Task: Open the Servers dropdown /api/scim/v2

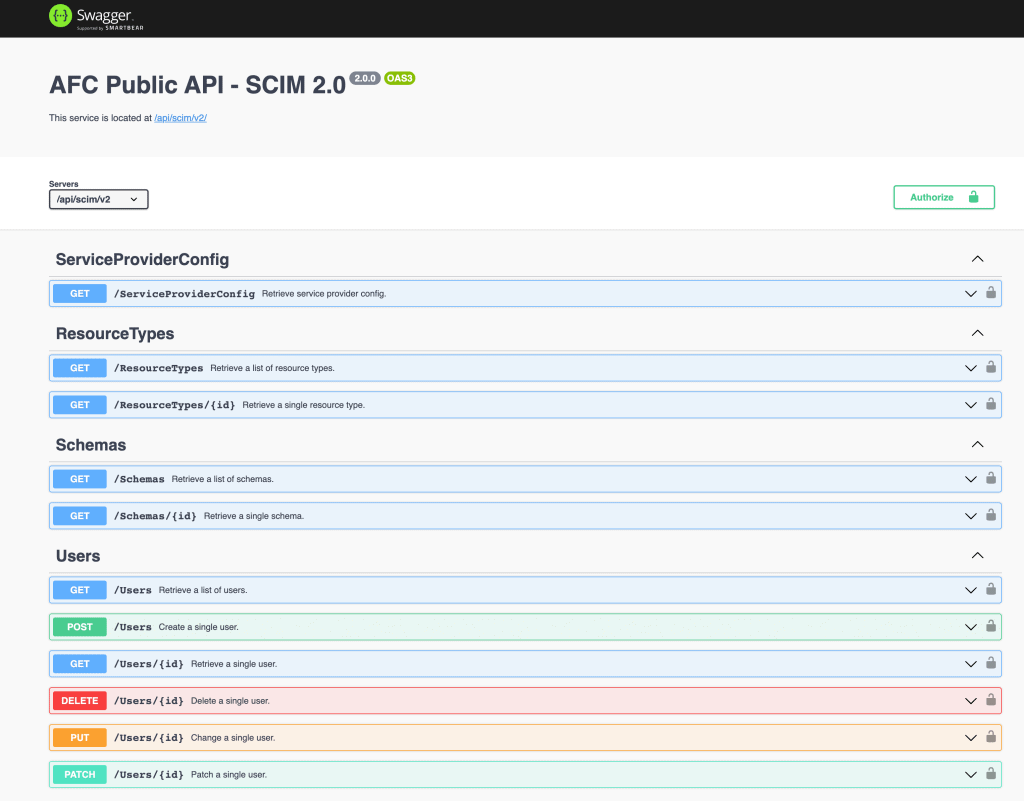Action: click(x=99, y=199)
